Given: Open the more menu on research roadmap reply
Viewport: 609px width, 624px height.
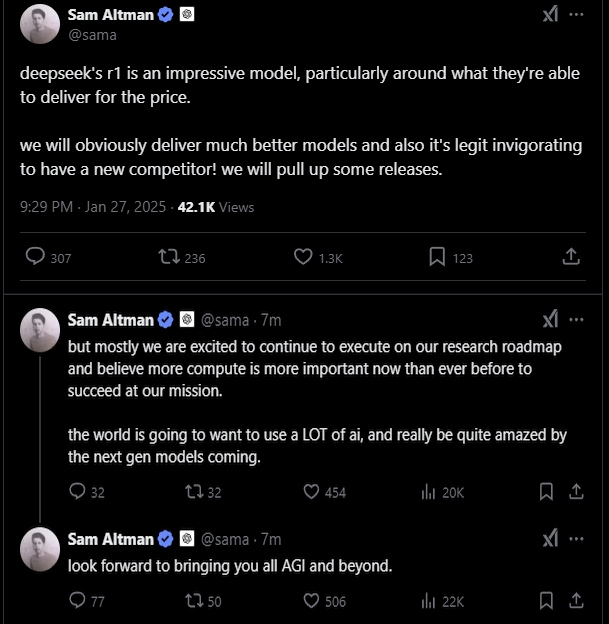Looking at the screenshot, I should click(576, 320).
